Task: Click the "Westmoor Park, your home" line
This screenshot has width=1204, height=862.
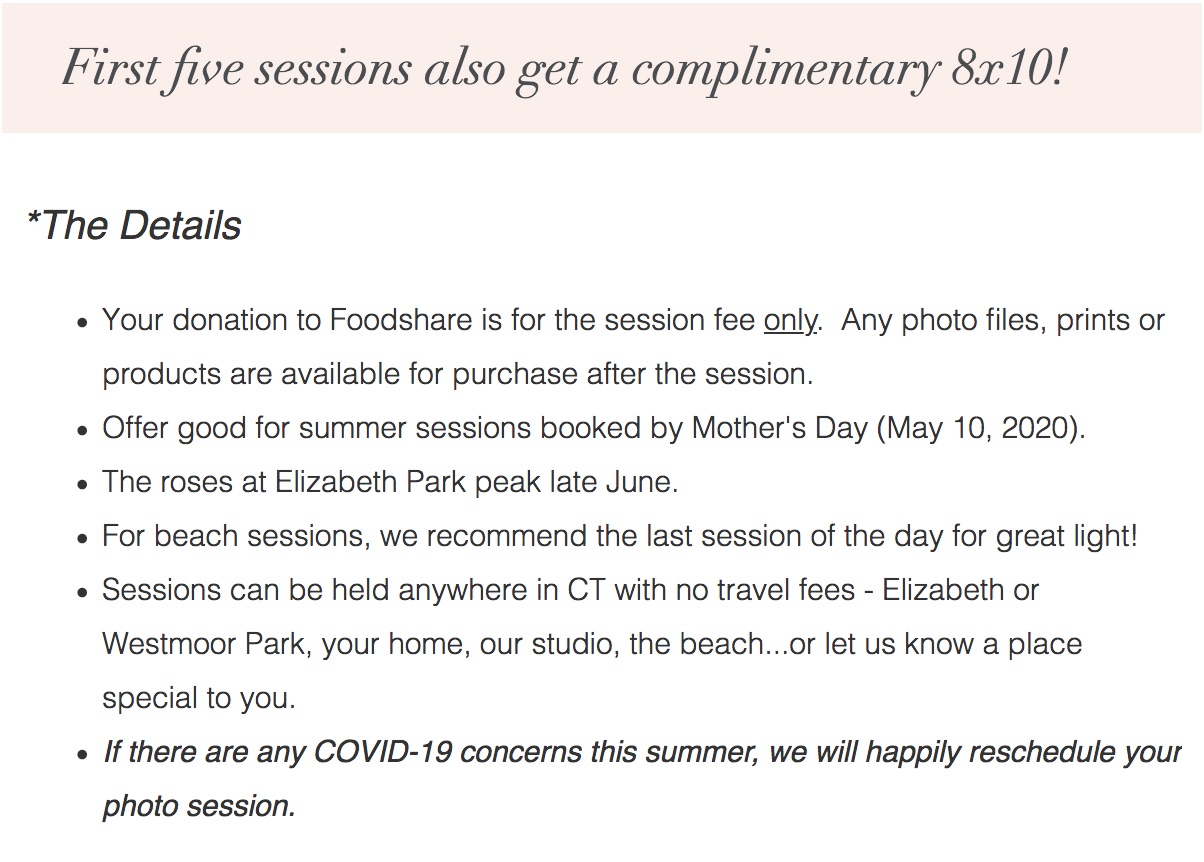Action: (x=592, y=645)
